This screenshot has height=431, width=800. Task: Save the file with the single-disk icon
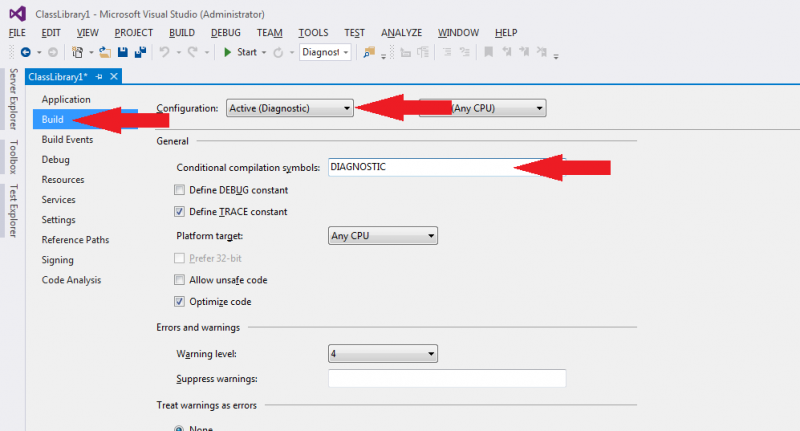coord(122,52)
